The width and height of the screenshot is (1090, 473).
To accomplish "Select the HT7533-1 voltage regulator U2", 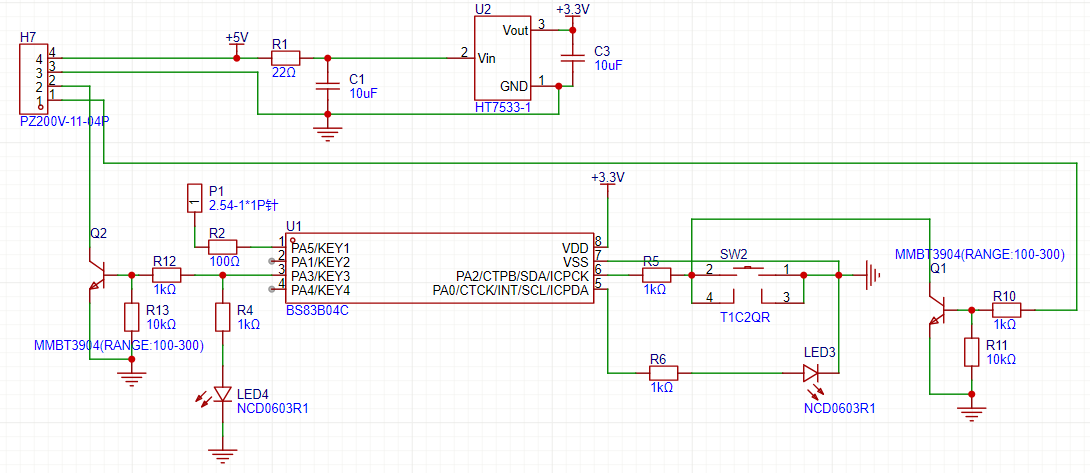I will [x=501, y=58].
